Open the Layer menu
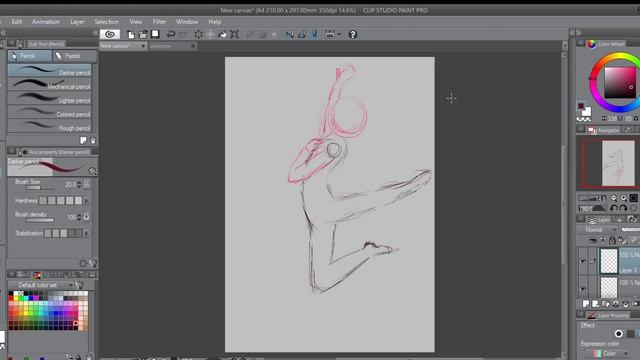Screen dimensions: 640x360 pyautogui.click(x=77, y=22)
